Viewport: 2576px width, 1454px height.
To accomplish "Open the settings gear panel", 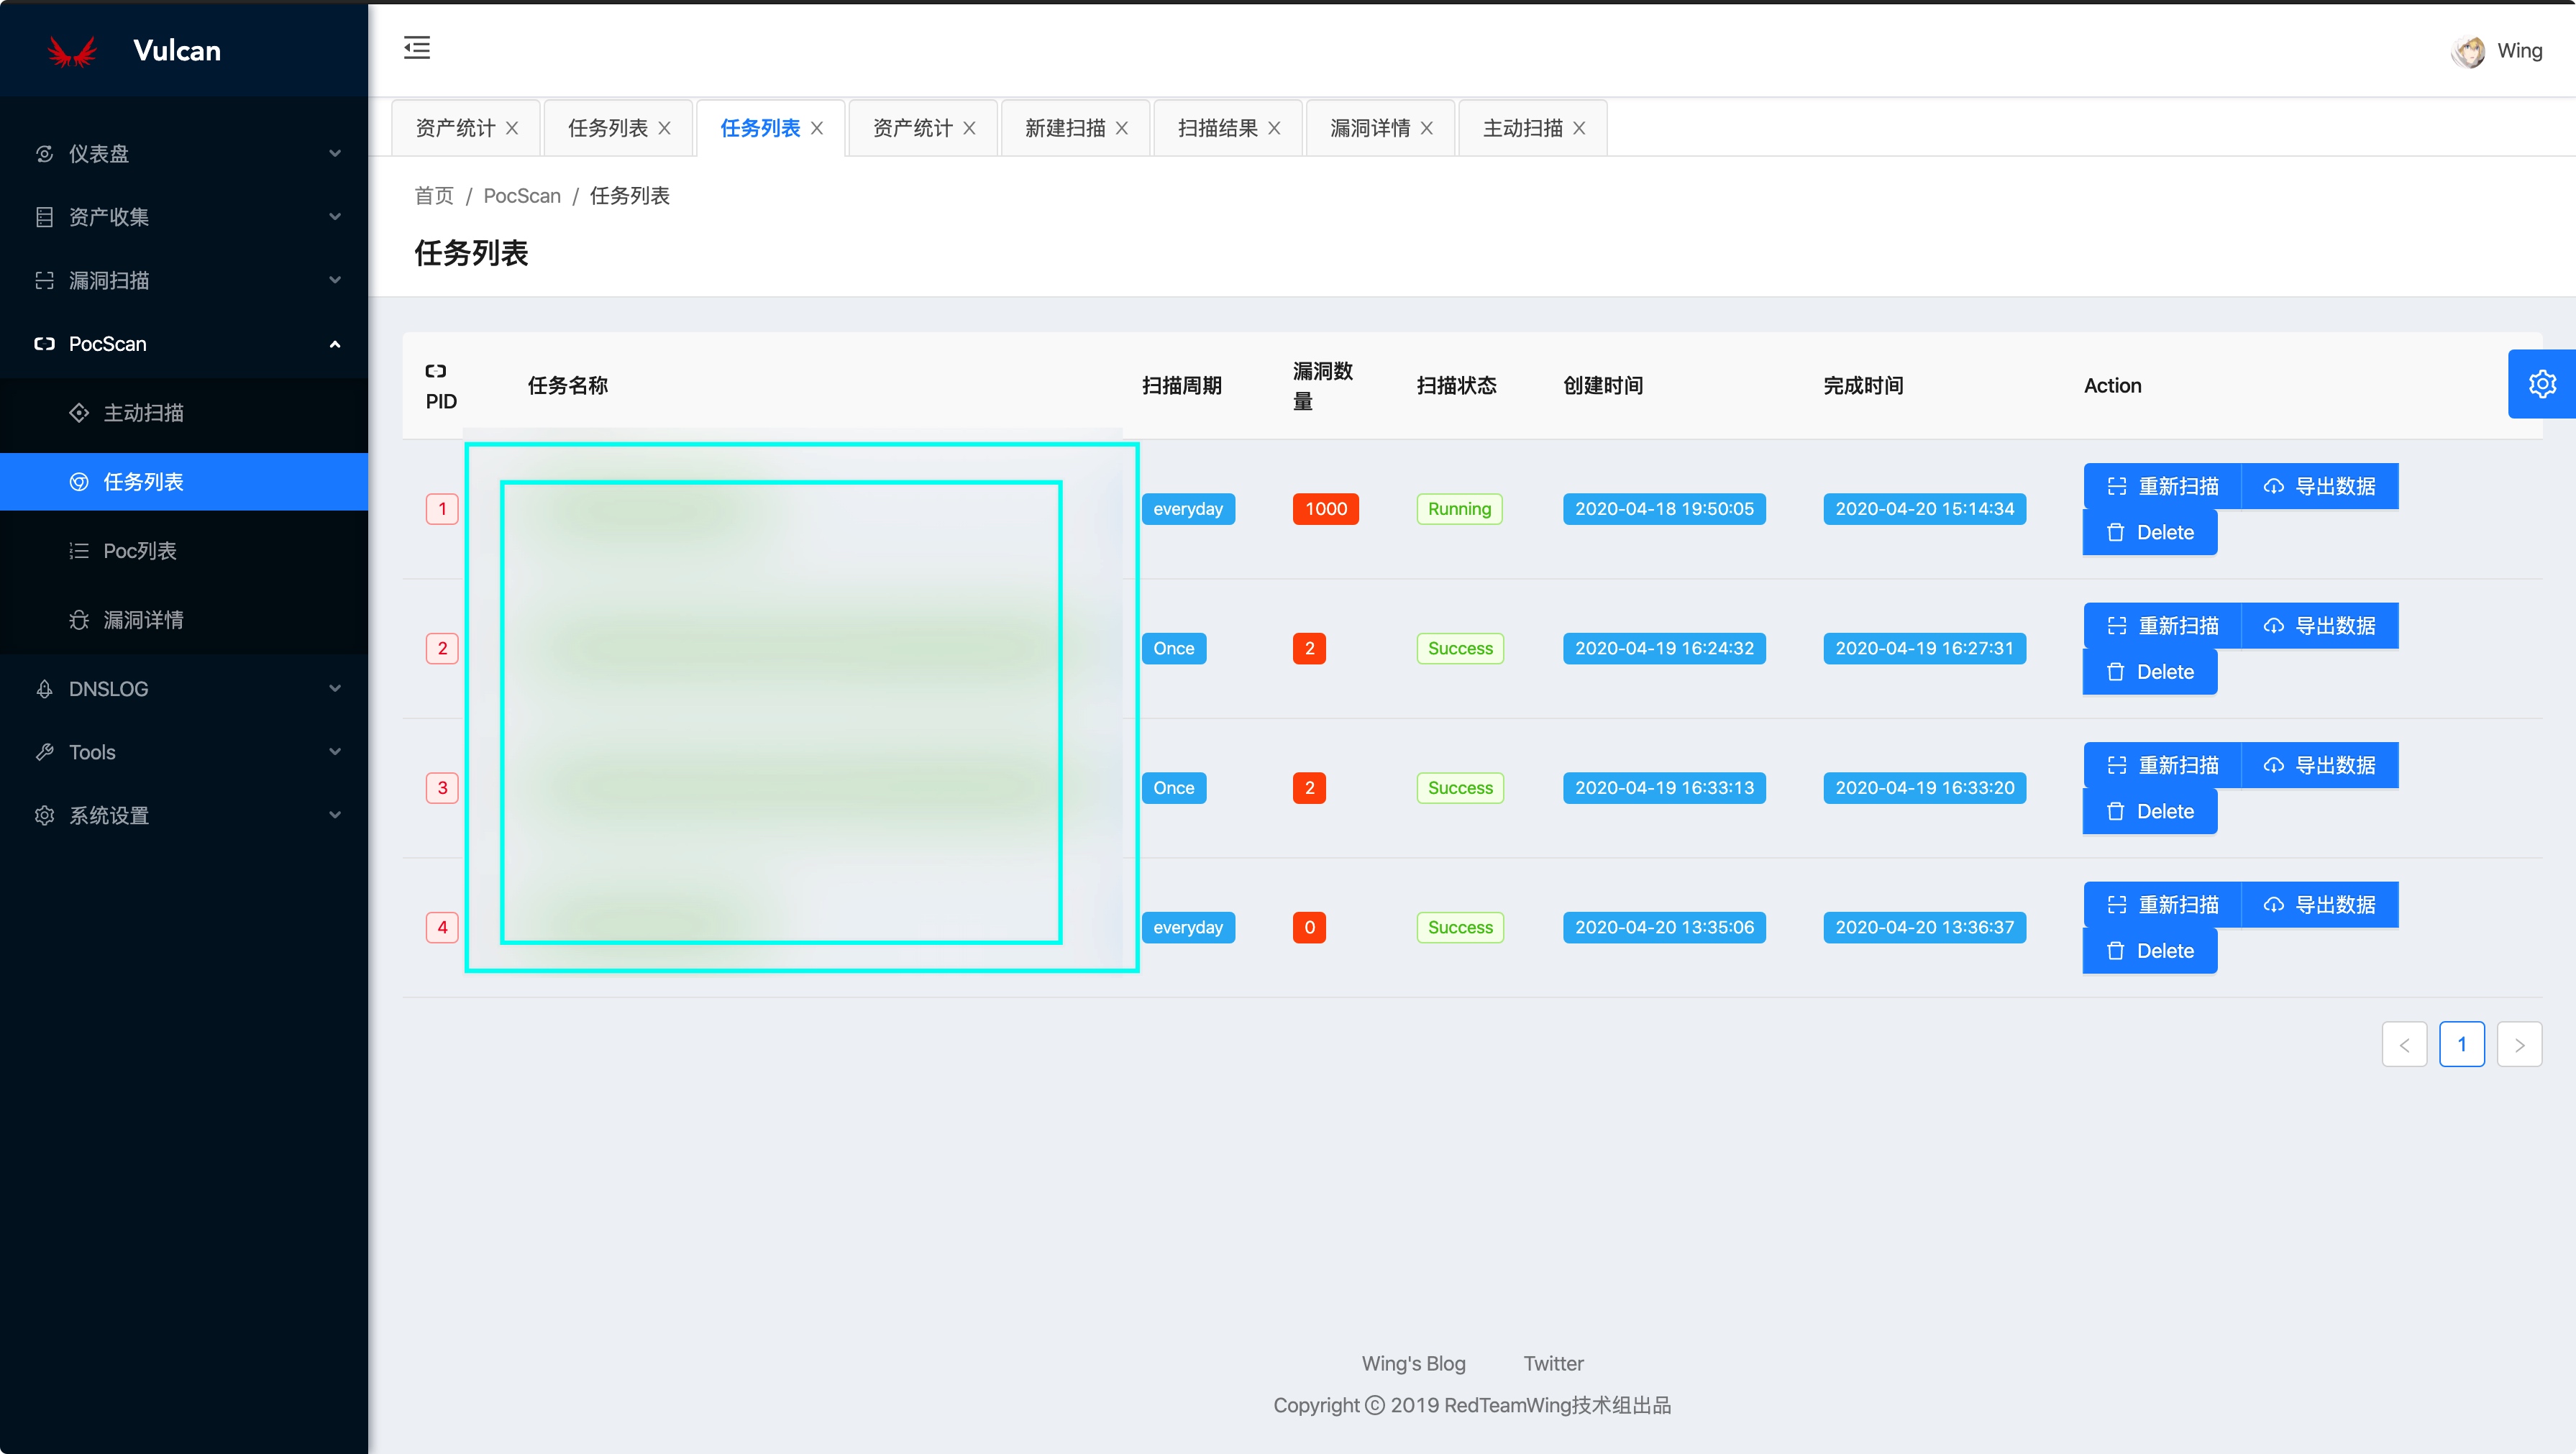I will point(2541,384).
